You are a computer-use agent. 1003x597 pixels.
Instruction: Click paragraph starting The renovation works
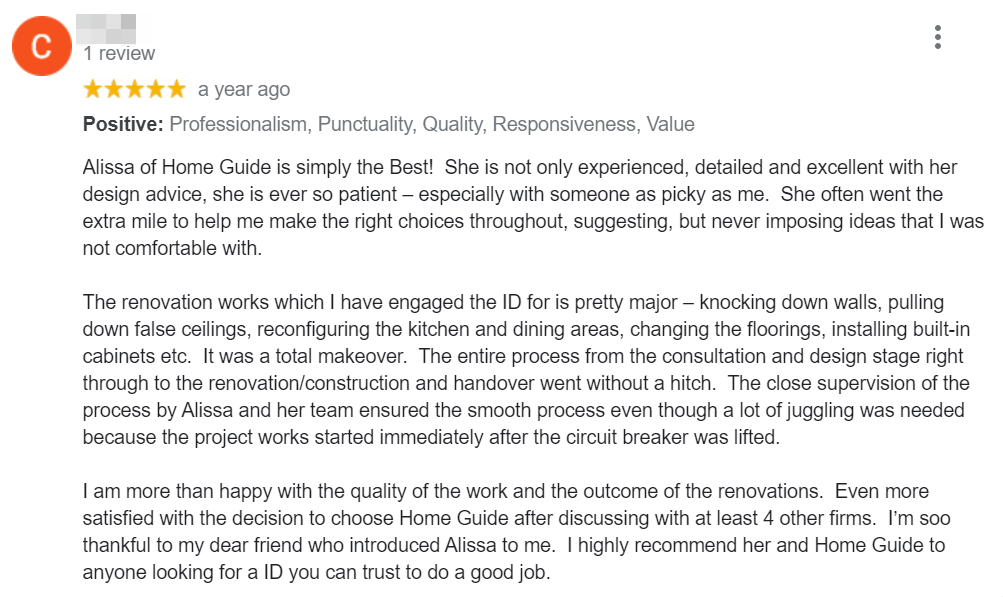point(527,369)
